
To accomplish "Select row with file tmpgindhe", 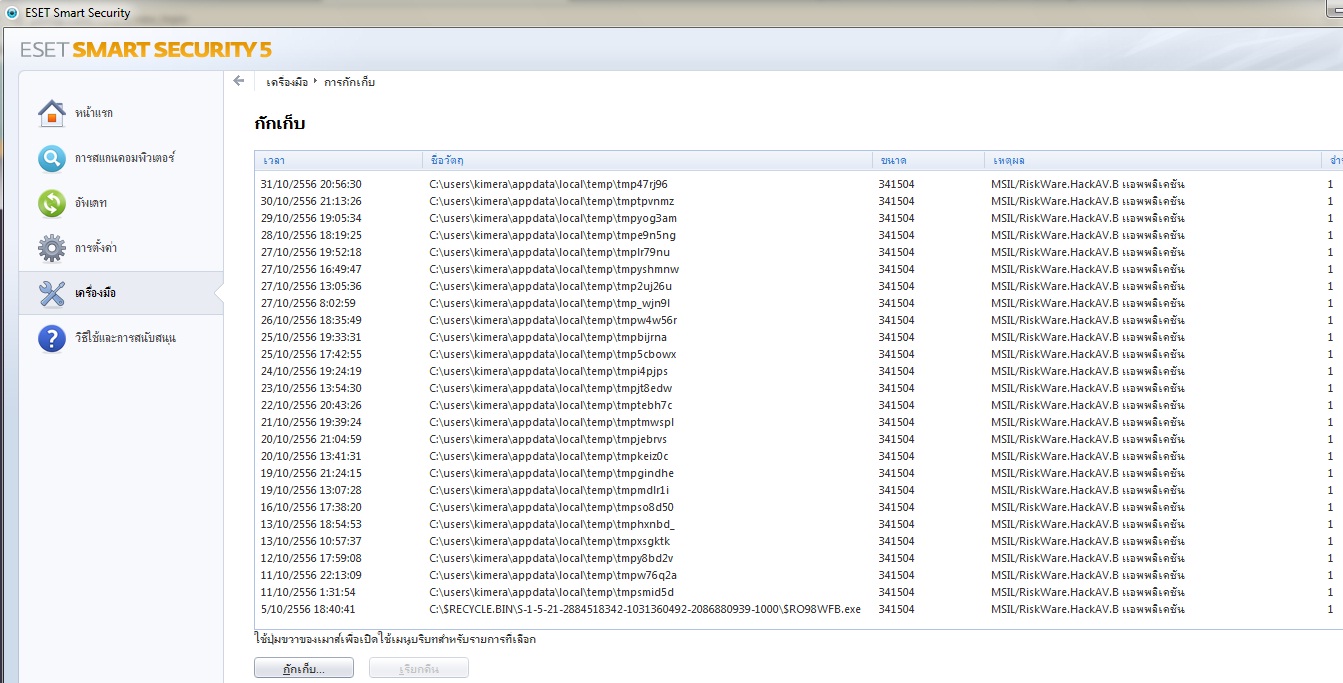I will (798, 473).
